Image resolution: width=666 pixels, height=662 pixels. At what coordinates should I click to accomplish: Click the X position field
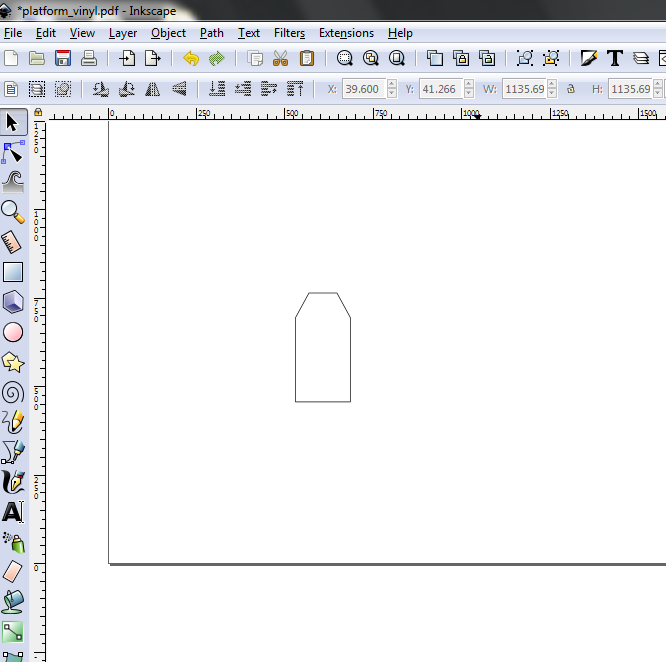pos(364,89)
